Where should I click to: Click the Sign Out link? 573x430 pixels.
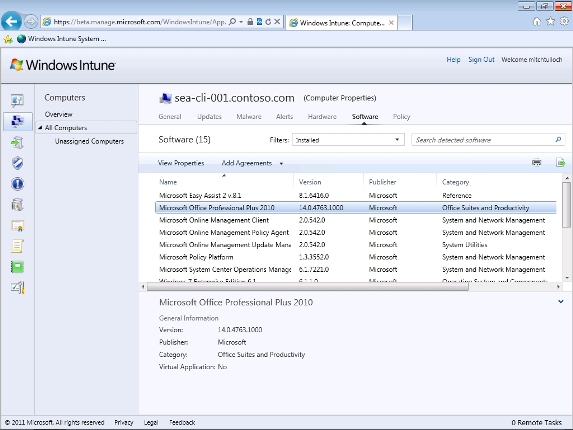pyautogui.click(x=481, y=60)
